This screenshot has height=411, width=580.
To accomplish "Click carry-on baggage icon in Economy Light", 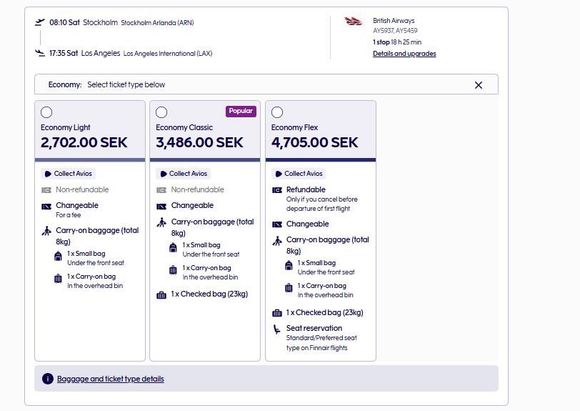I will 46,231.
